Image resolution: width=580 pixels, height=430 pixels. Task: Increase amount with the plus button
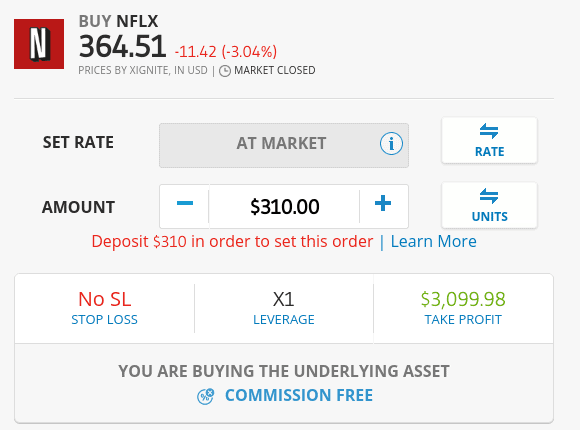(x=383, y=204)
